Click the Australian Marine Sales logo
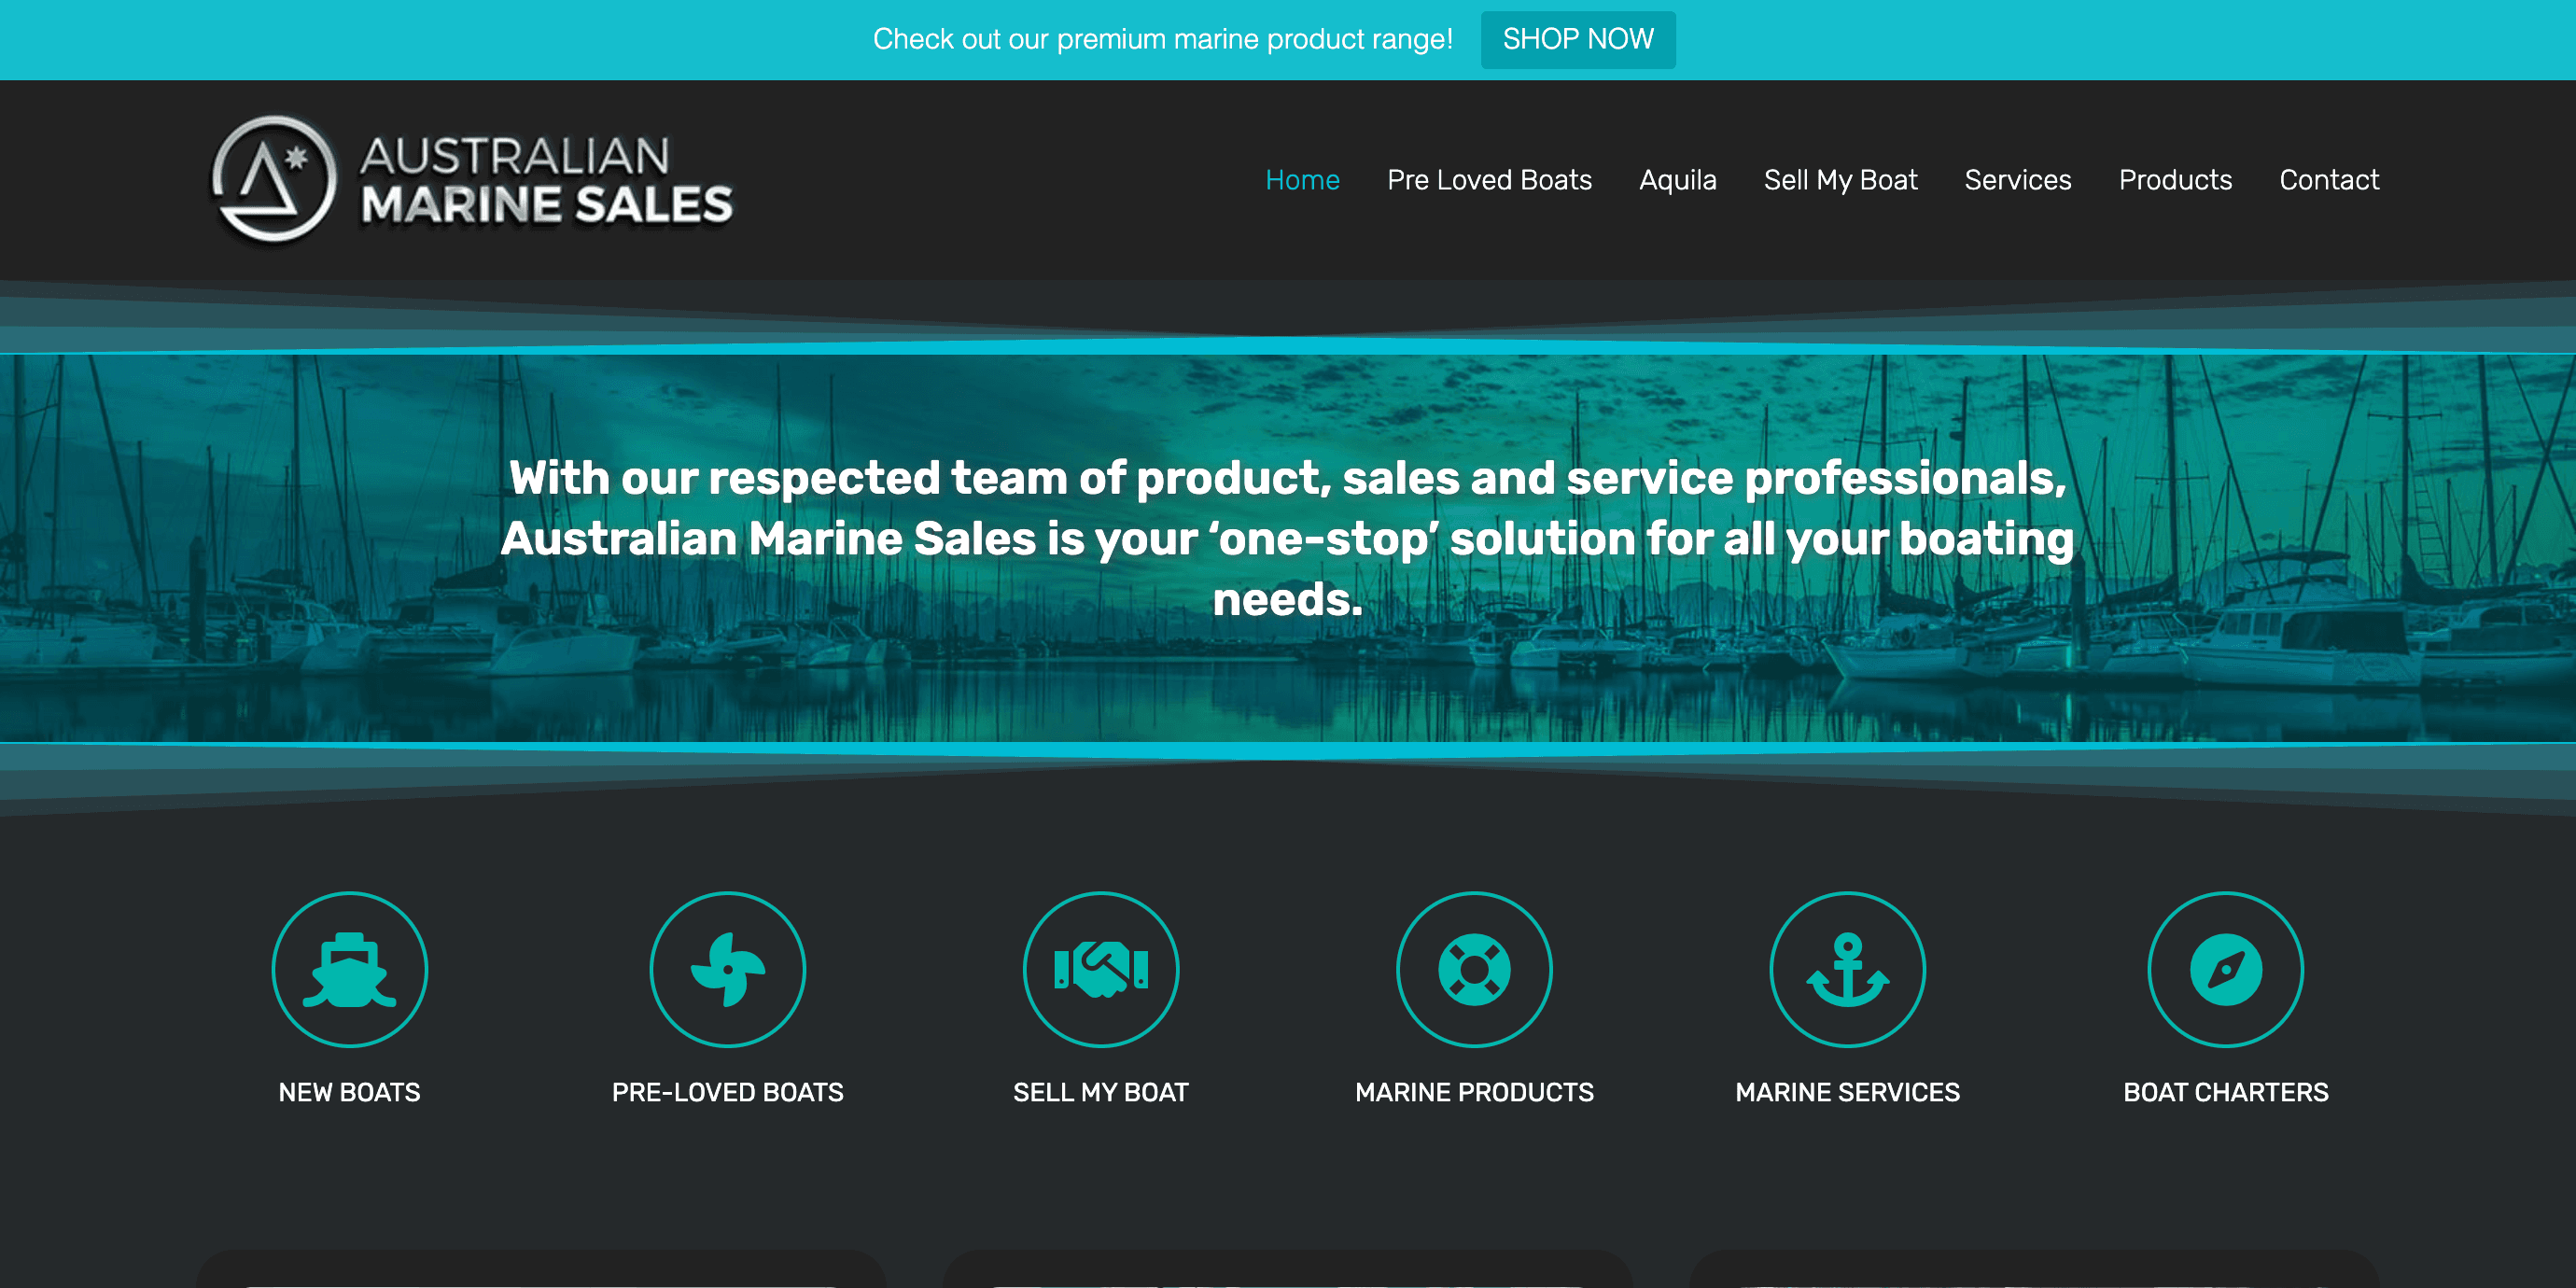 point(472,180)
